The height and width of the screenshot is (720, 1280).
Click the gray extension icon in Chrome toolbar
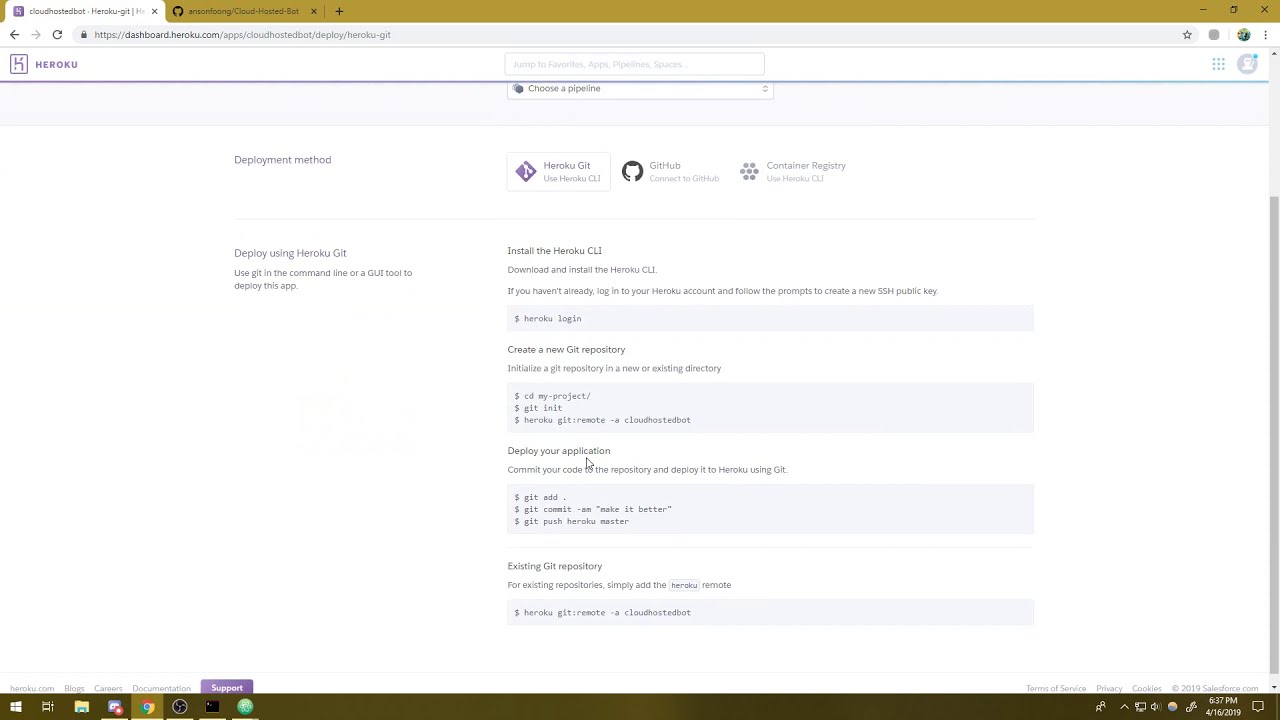point(1214,35)
